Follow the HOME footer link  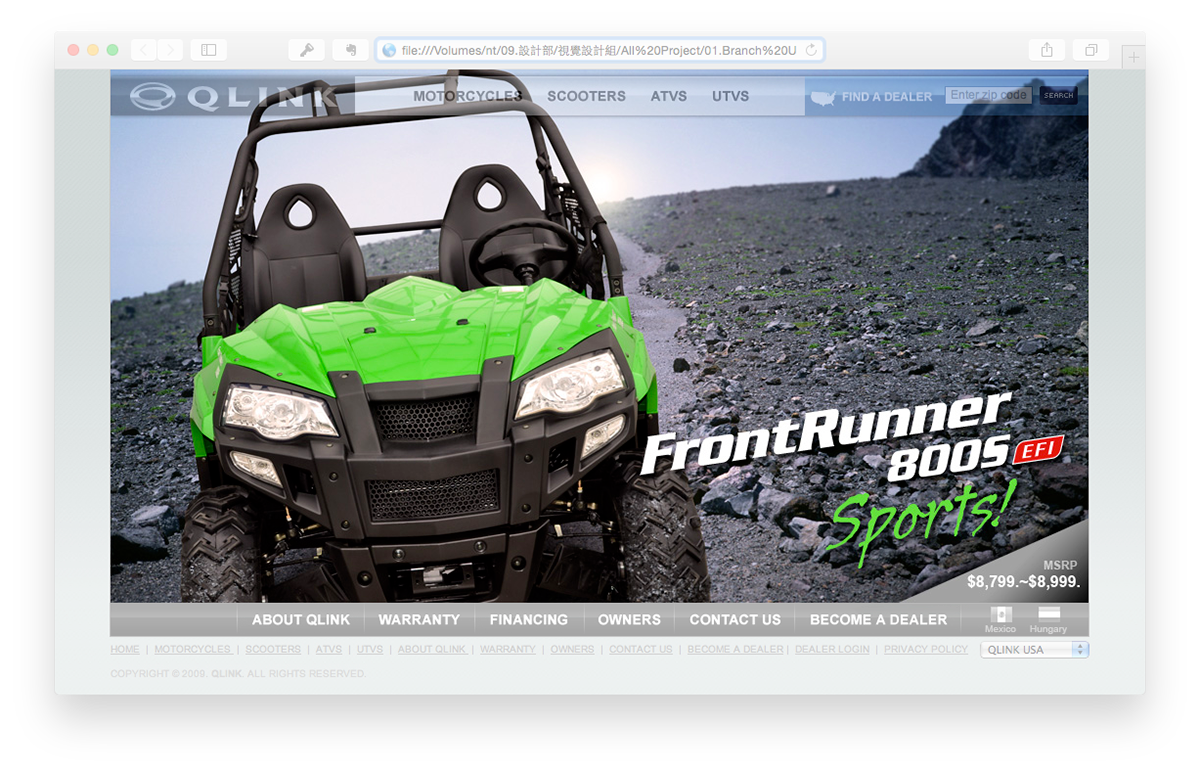(125, 650)
